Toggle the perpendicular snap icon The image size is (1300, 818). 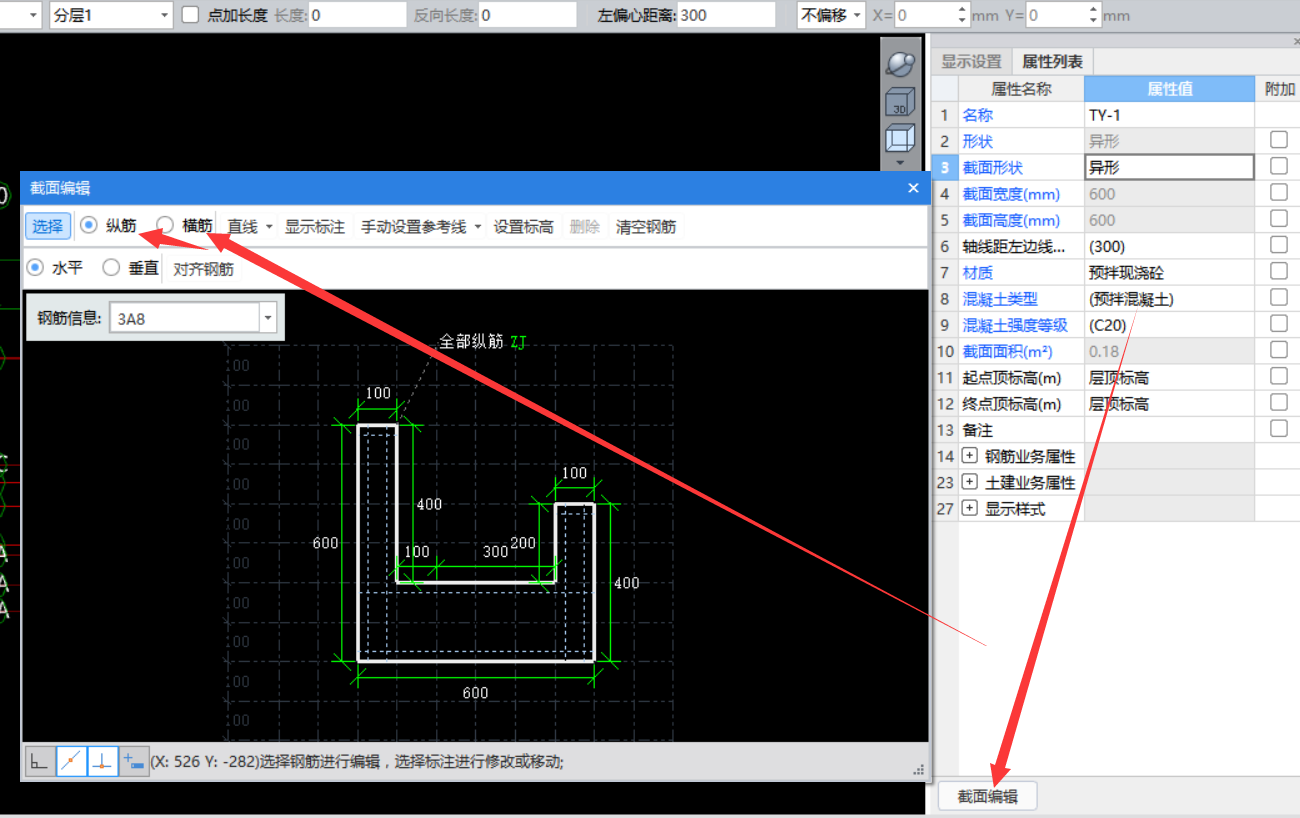coord(102,761)
